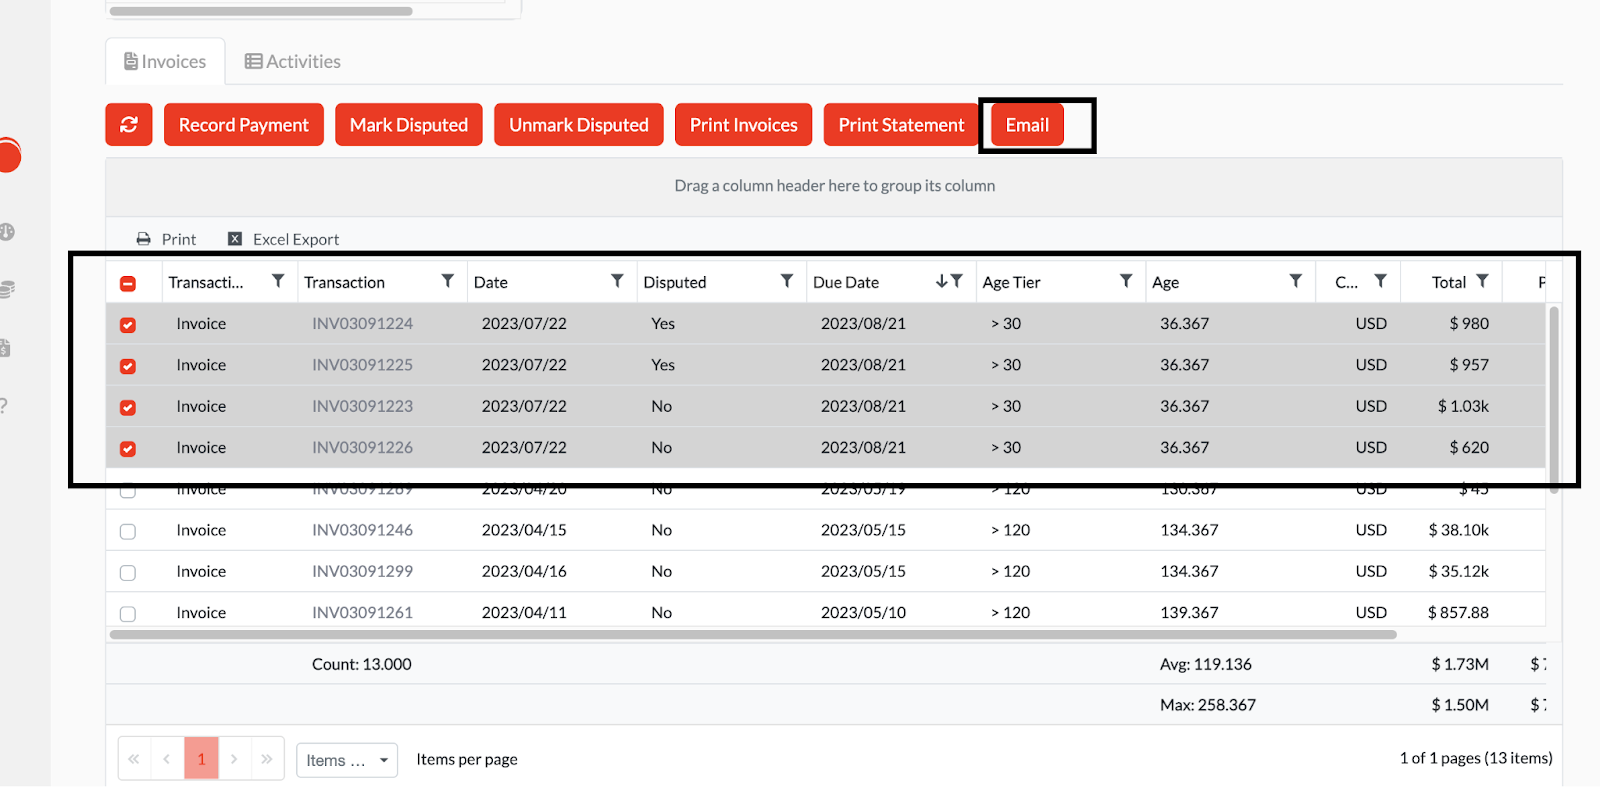The width and height of the screenshot is (1600, 809).
Task: Open invoice link INV03091226
Action: tap(362, 447)
